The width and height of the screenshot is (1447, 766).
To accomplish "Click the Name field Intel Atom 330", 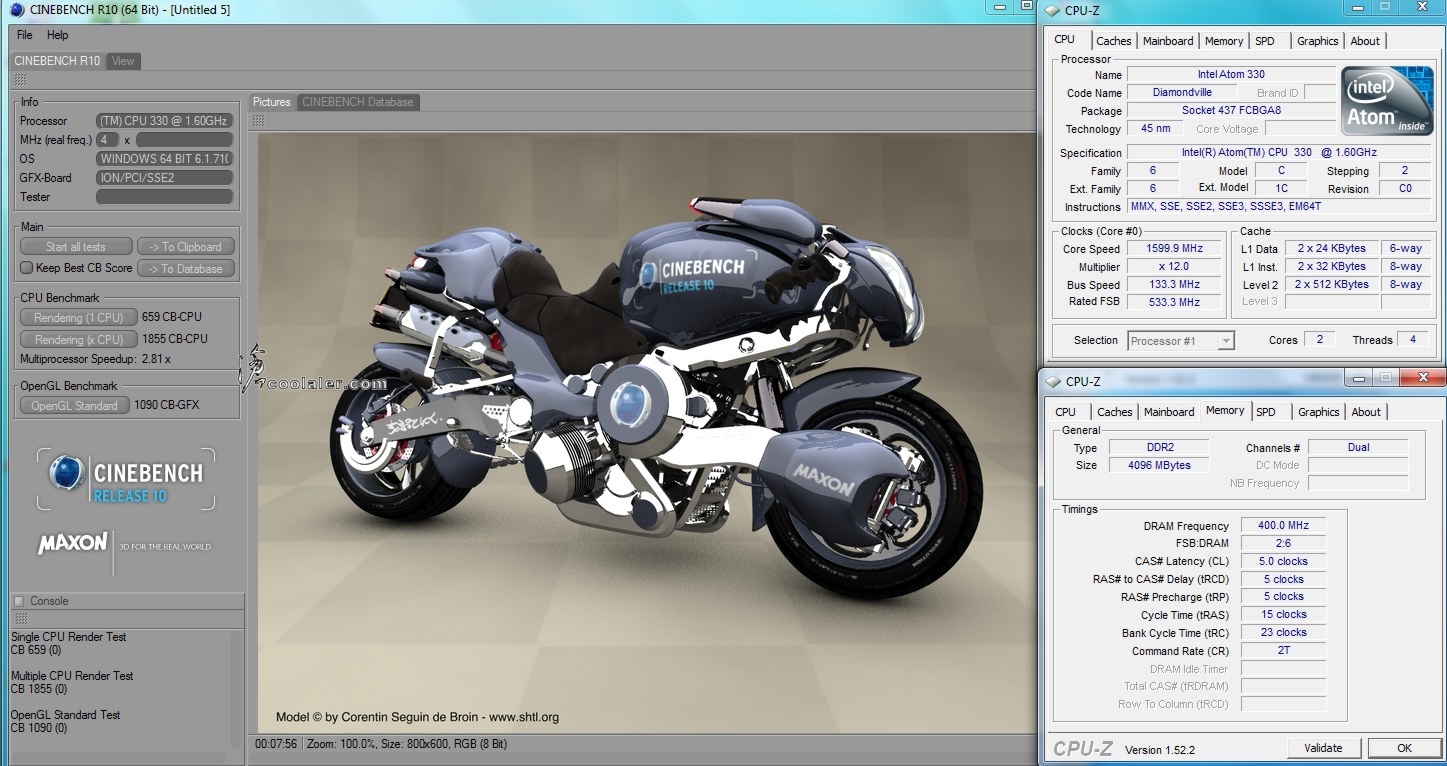I will 1231,74.
